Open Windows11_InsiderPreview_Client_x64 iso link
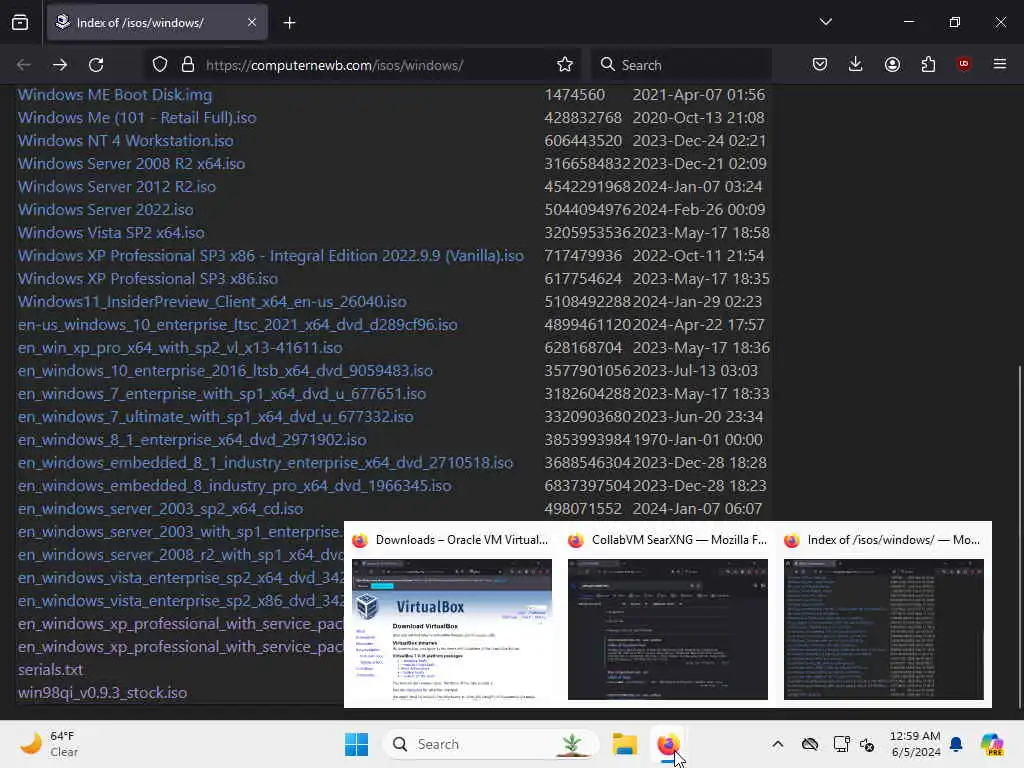The image size is (1024, 768). [212, 302]
